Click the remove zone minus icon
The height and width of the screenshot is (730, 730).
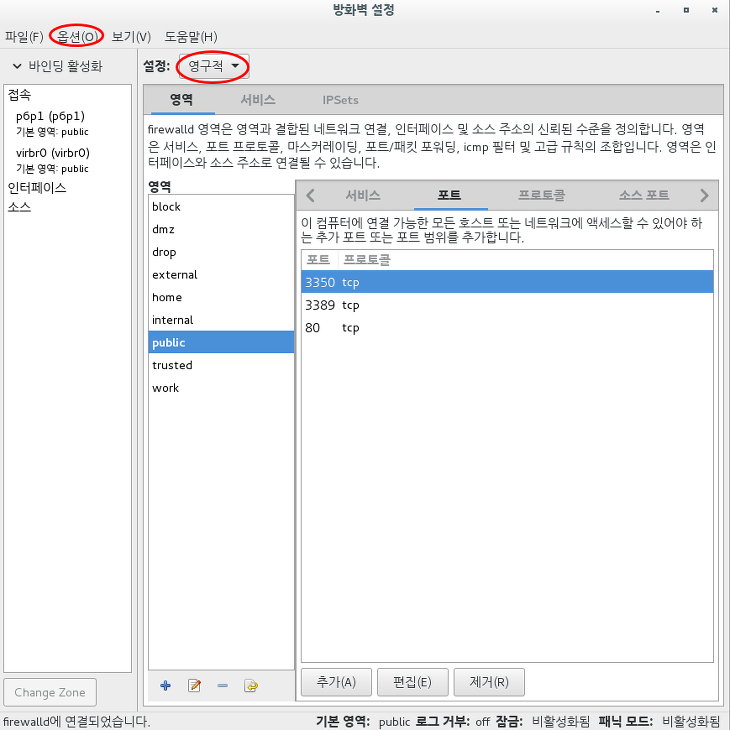pos(223,685)
